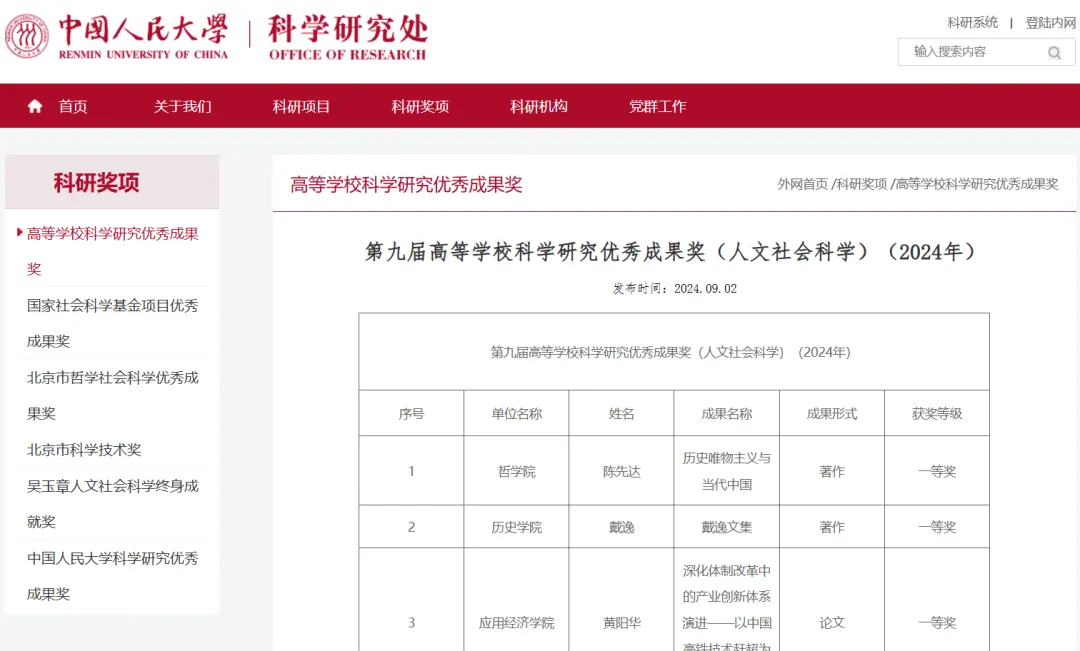Click the home icon in navigation bar

point(35,106)
